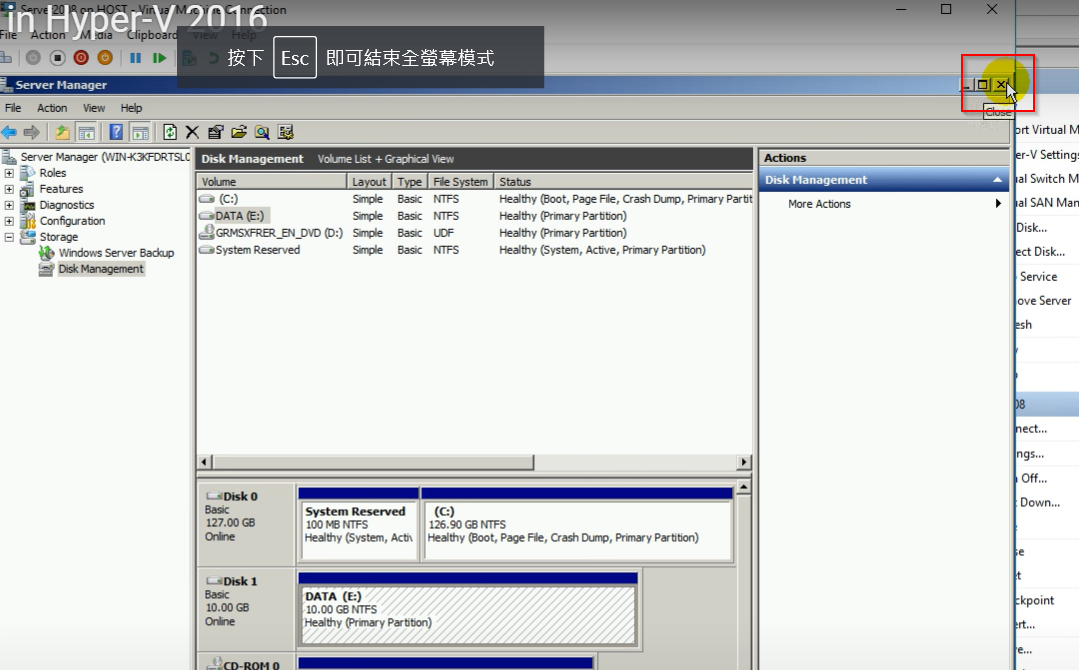Select Windows Server Backup in the tree

116,252
